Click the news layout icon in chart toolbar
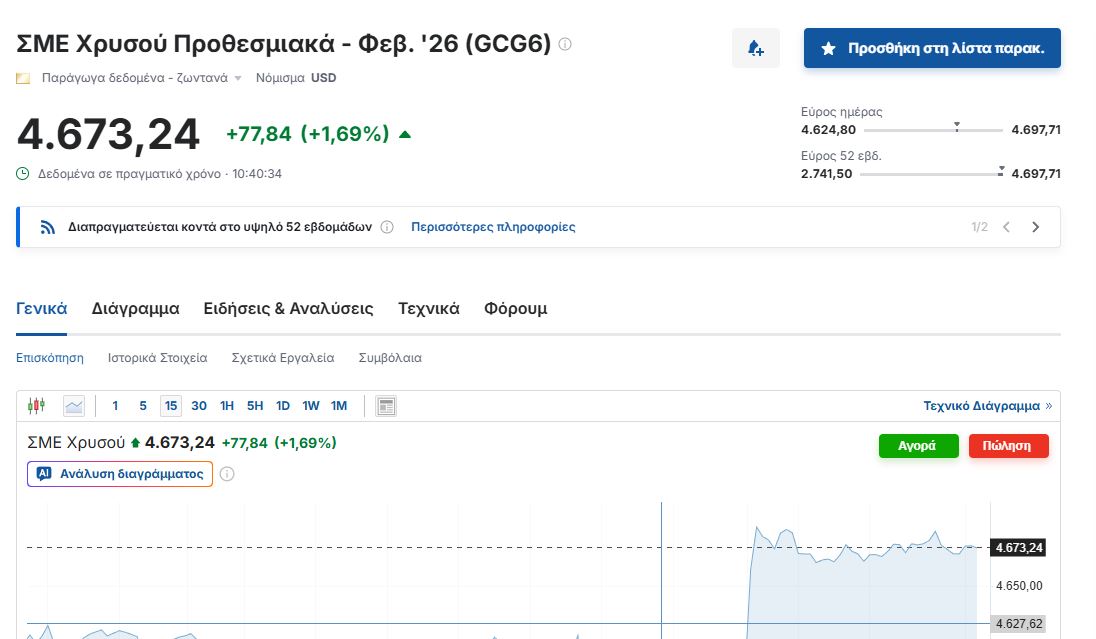This screenshot has height=639, width=1096. (x=386, y=406)
